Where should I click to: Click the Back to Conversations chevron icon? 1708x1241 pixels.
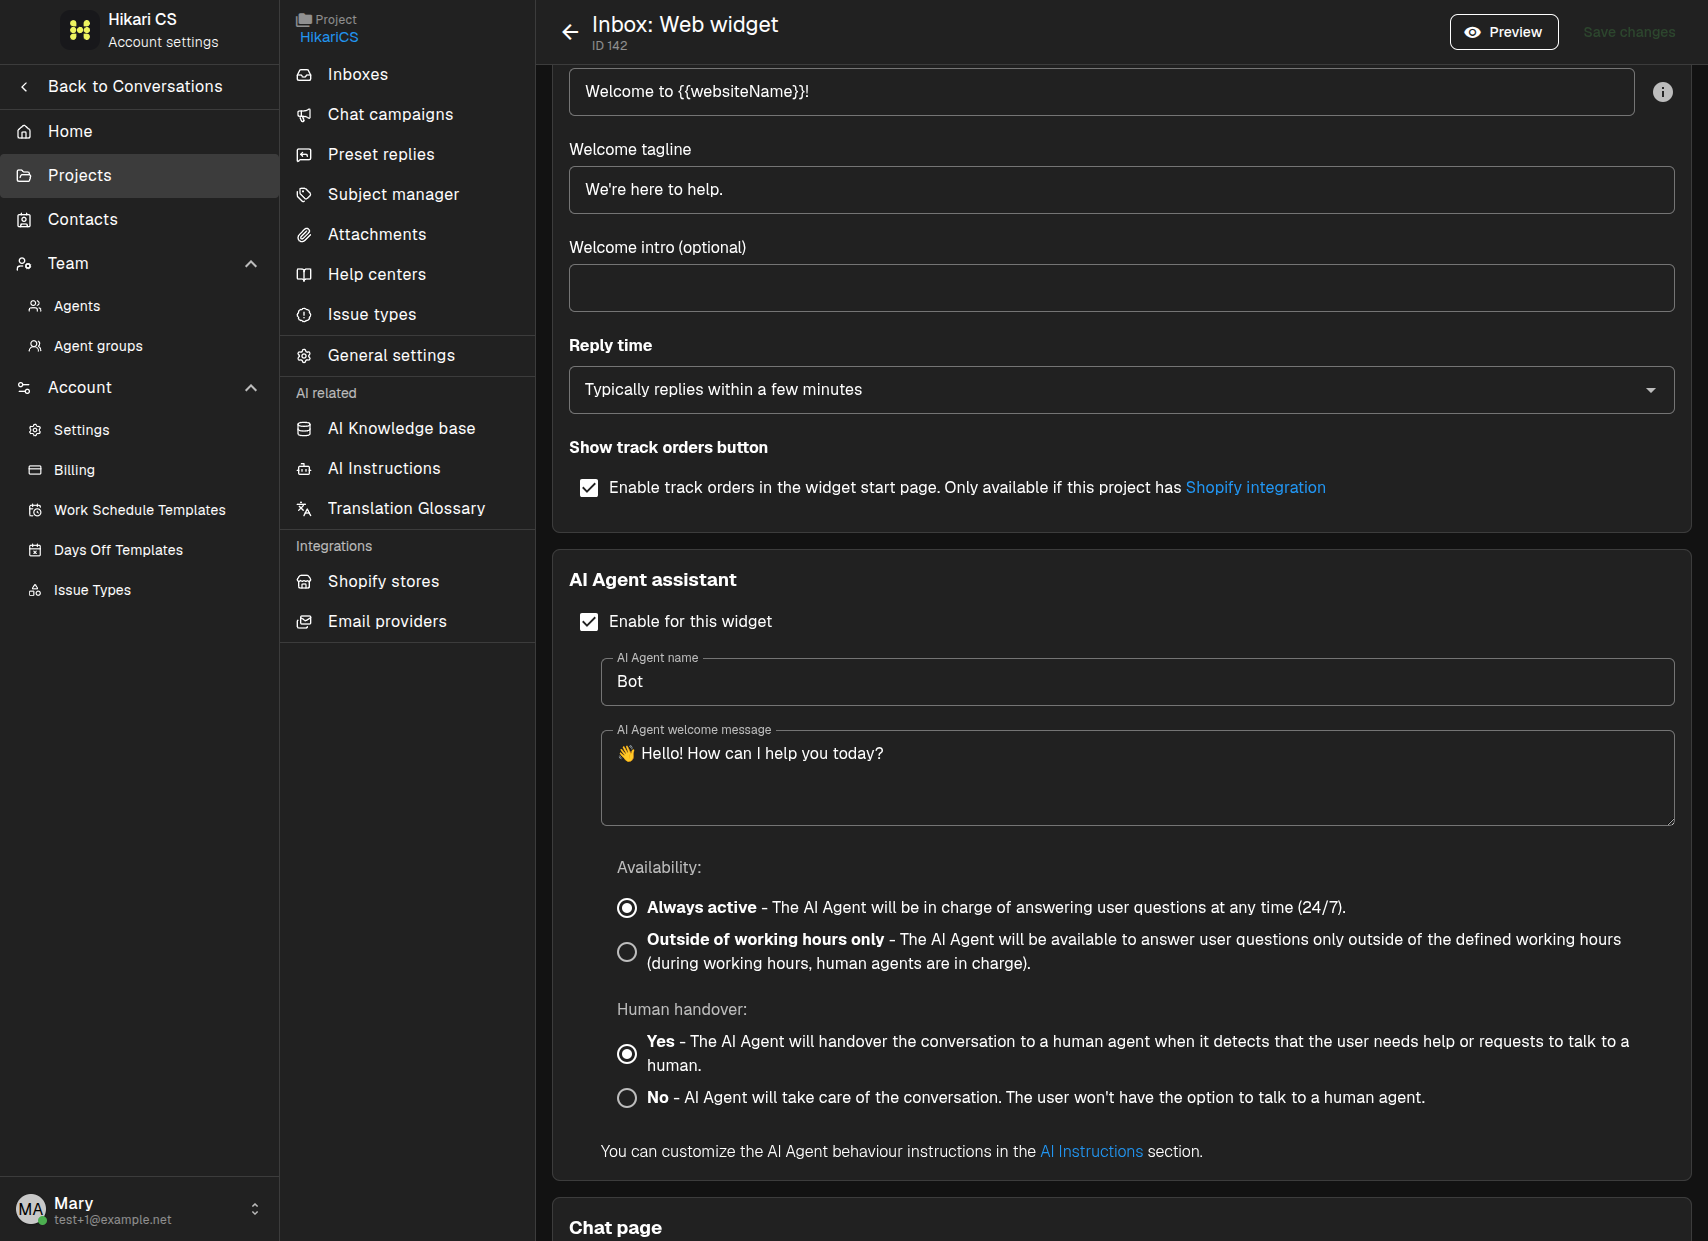[24, 87]
